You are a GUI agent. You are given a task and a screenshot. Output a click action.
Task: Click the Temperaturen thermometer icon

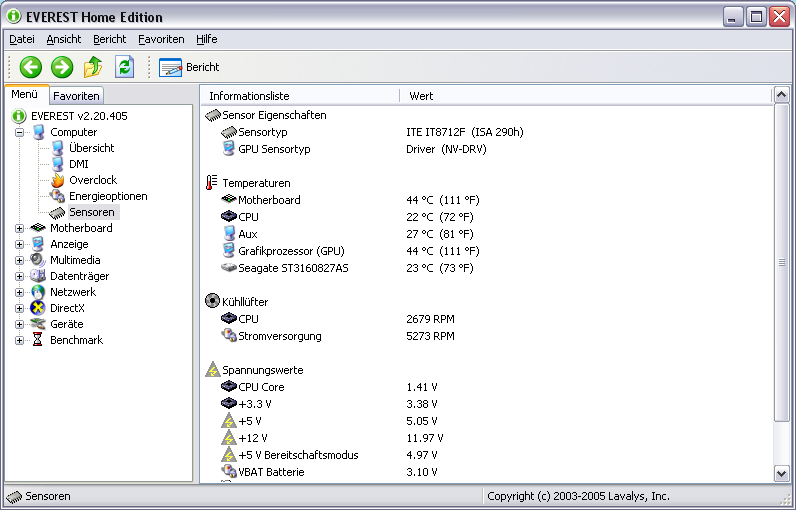(x=211, y=183)
